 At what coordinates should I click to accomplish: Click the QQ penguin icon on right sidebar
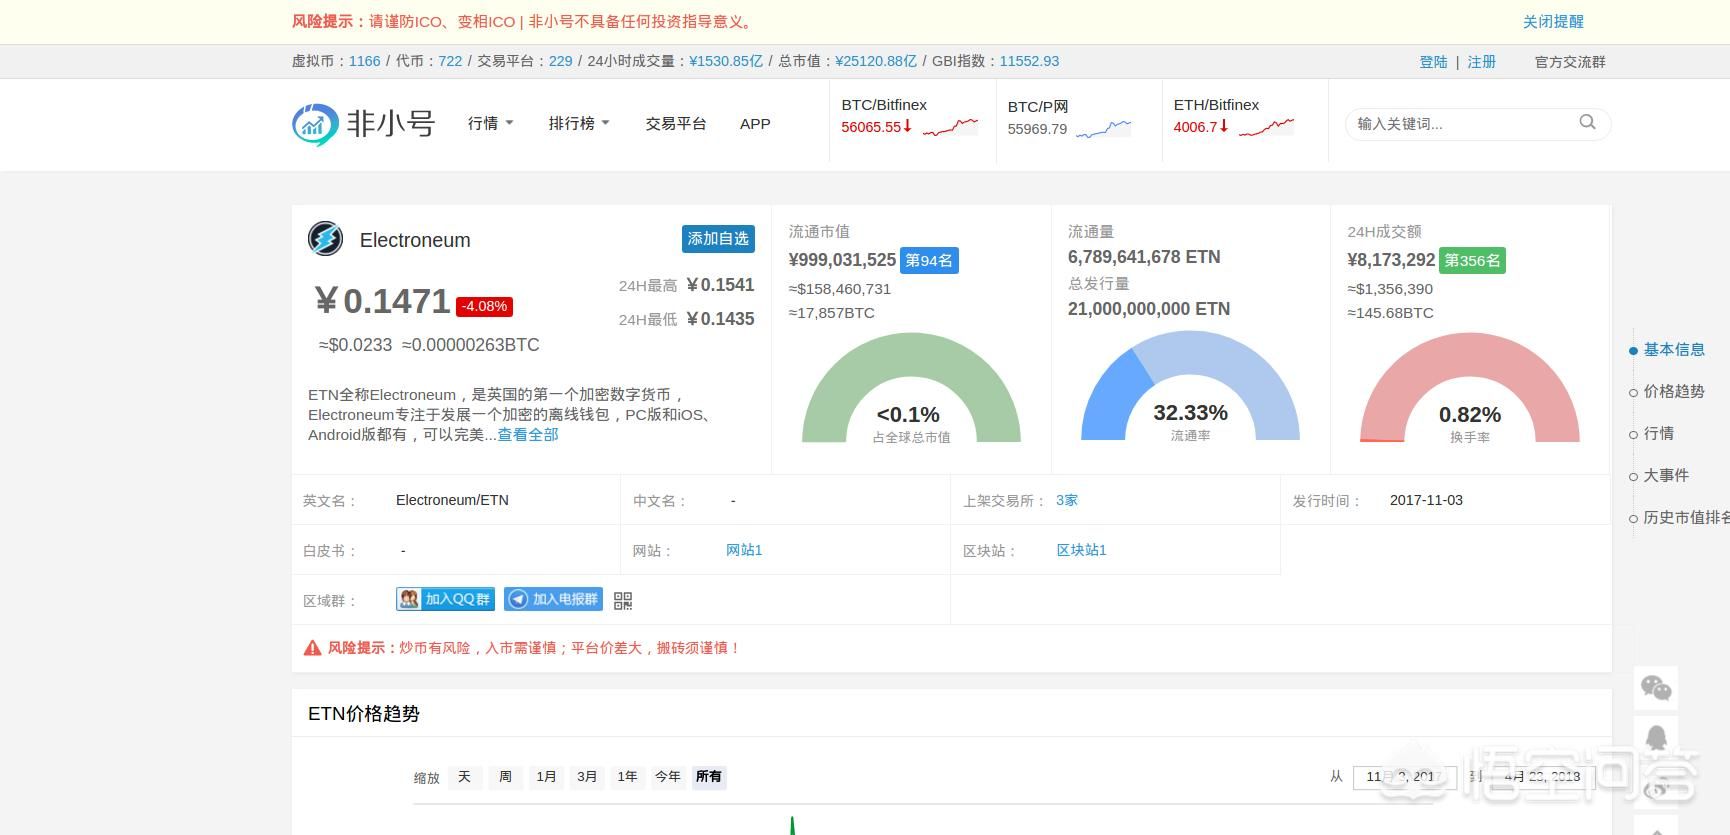[x=1656, y=738]
